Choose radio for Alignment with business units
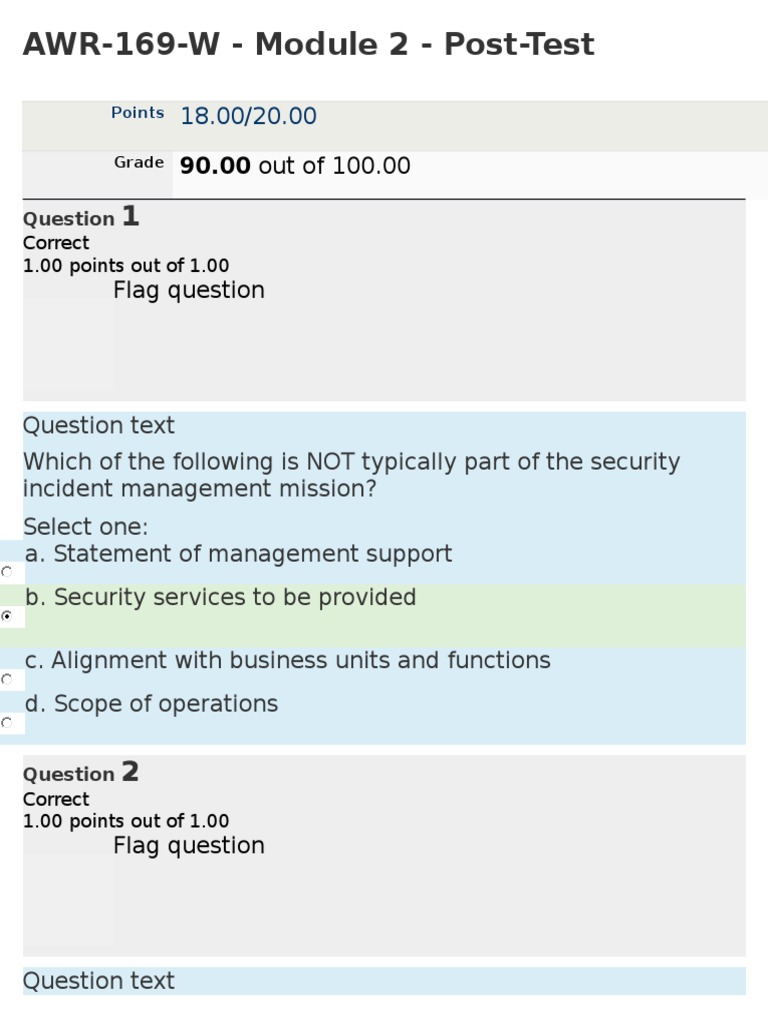The image size is (768, 1024). (8, 679)
